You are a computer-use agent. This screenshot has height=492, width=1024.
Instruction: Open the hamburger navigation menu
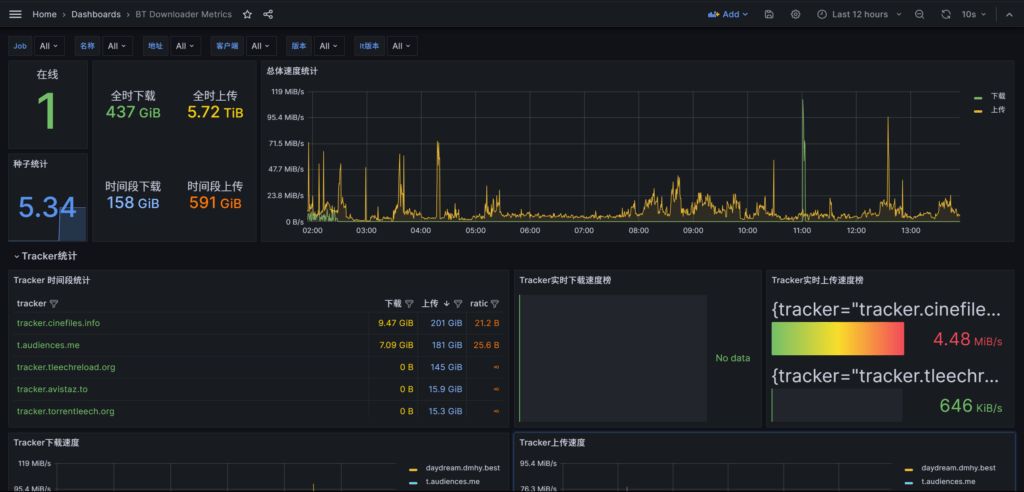[16, 14]
